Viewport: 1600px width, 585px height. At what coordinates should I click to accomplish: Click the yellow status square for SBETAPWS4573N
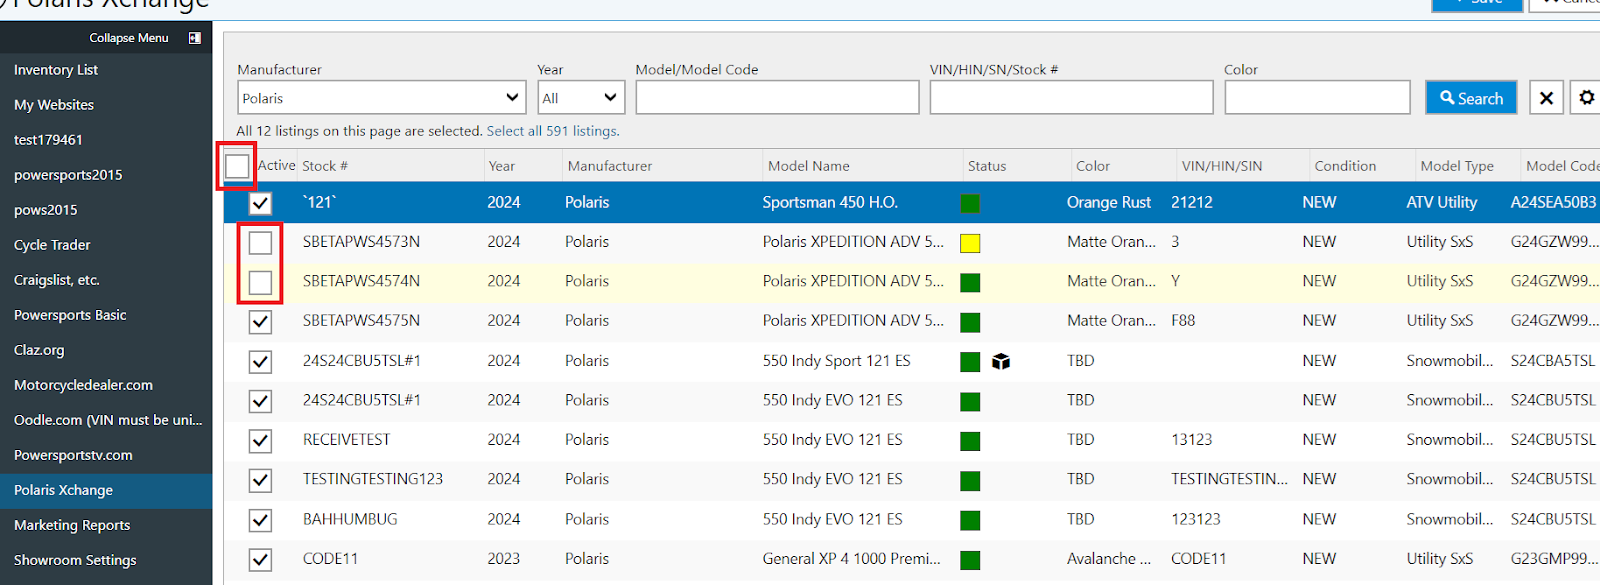point(970,243)
